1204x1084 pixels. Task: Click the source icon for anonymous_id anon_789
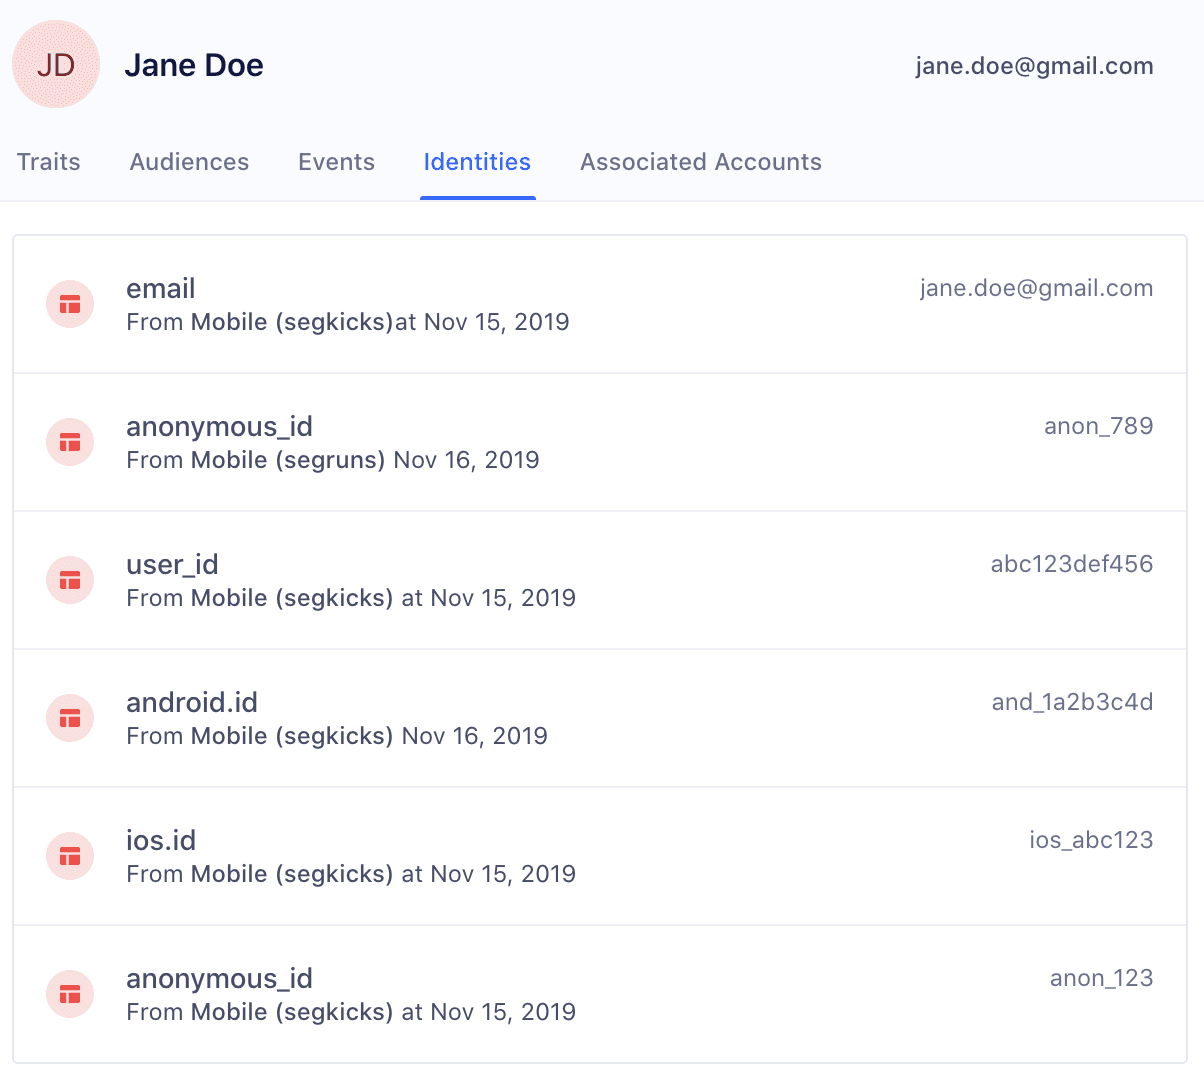[x=69, y=441]
